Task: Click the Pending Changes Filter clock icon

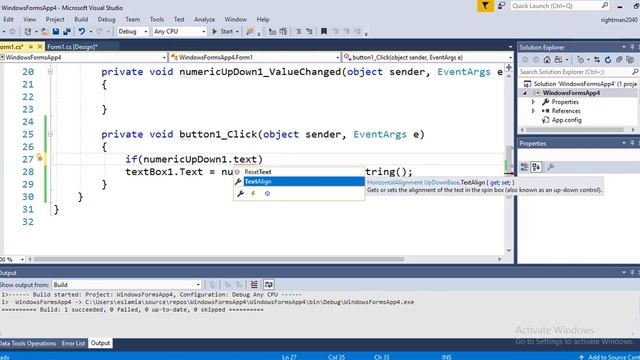Action: pyautogui.click(x=580, y=60)
